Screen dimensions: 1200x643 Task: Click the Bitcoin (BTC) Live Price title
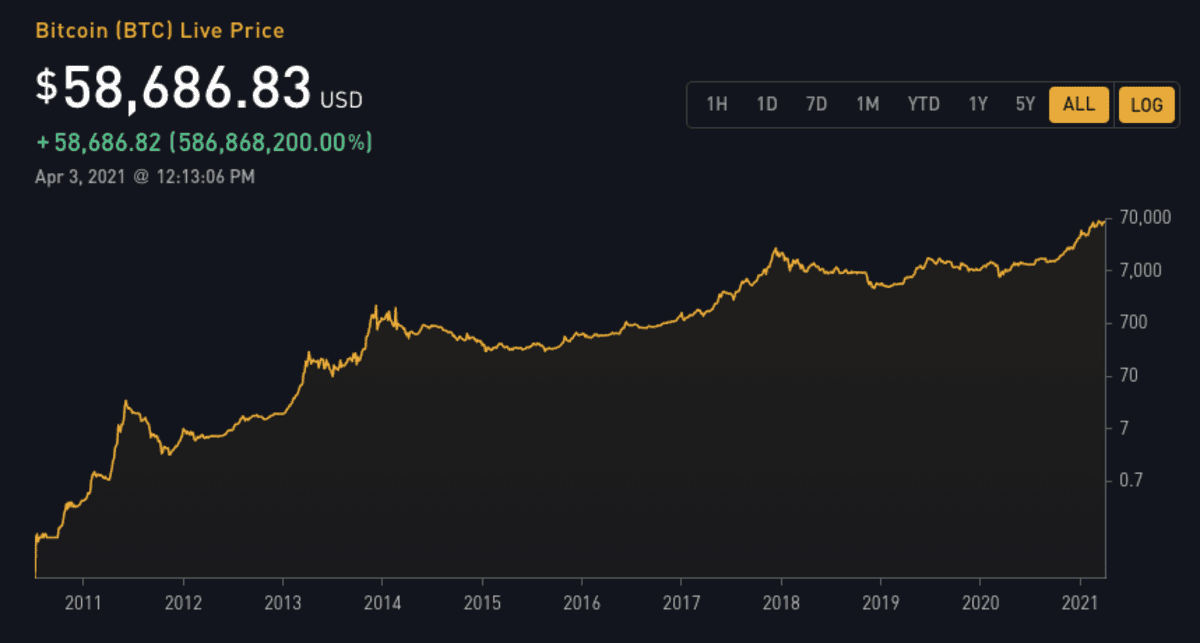click(160, 31)
